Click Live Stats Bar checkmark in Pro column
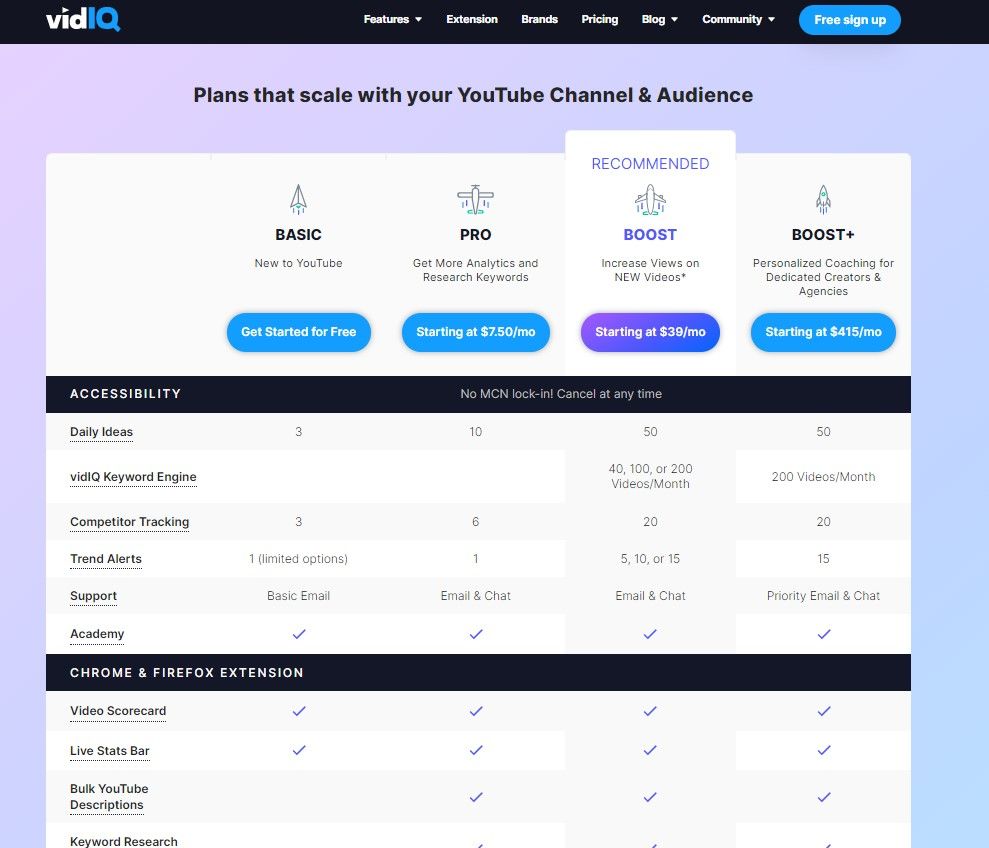The image size is (989, 848). pyautogui.click(x=476, y=750)
